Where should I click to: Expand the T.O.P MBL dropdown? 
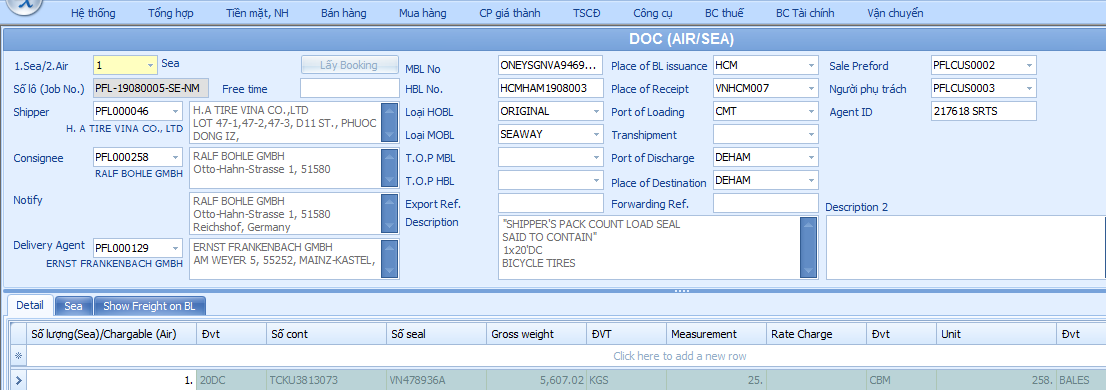pyautogui.click(x=597, y=157)
